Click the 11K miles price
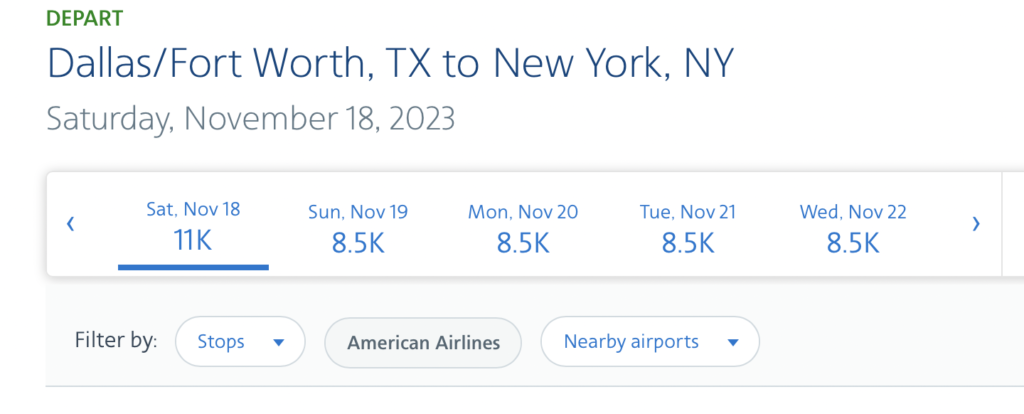This screenshot has width=1024, height=414. [x=193, y=241]
